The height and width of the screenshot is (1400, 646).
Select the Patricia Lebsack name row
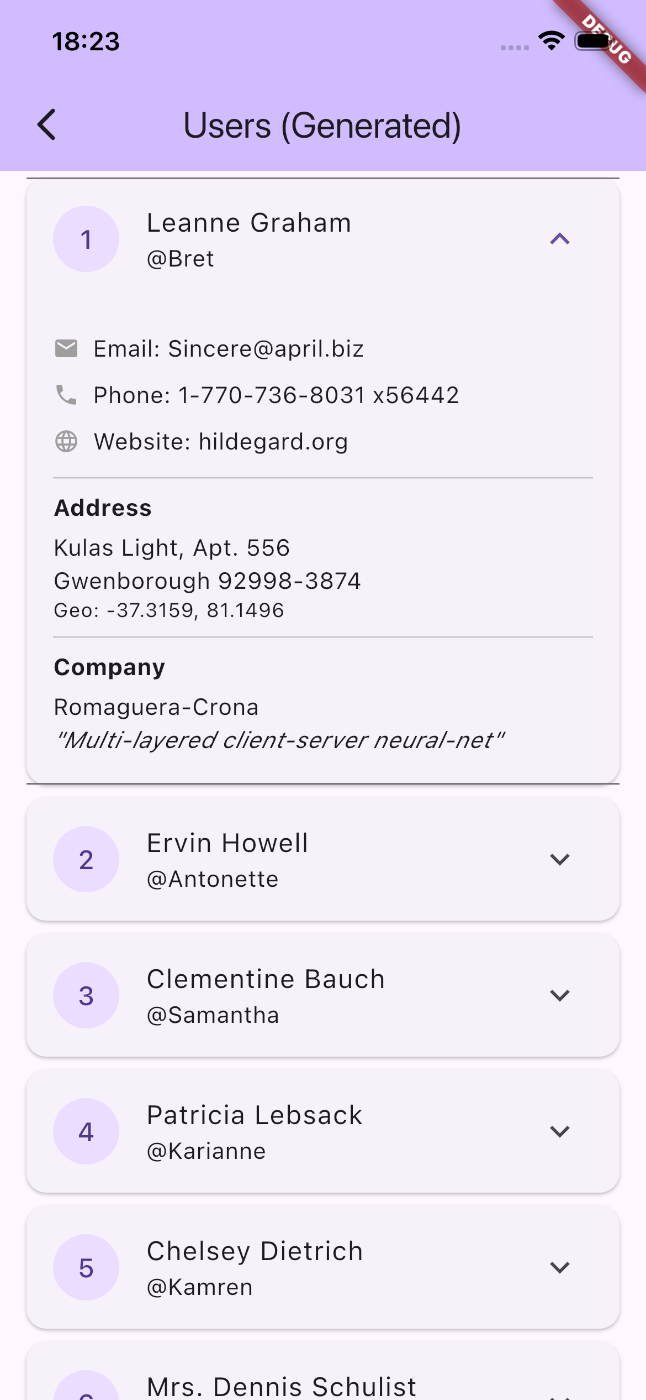pyautogui.click(x=254, y=1115)
